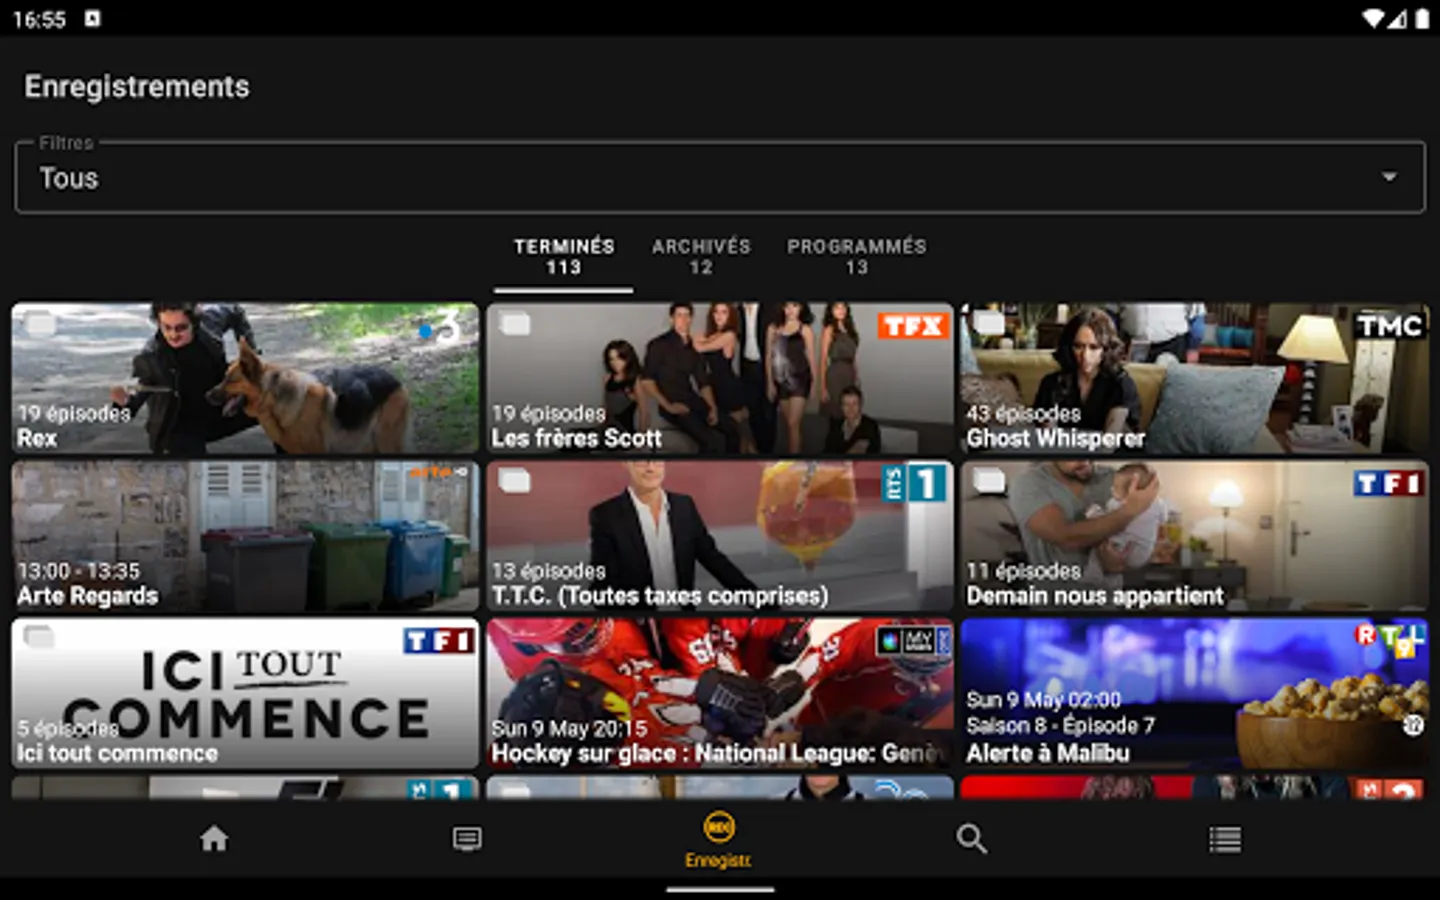Viewport: 1440px width, 900px height.
Task: Click folder icon on T.T.C. card
Action: pos(514,481)
